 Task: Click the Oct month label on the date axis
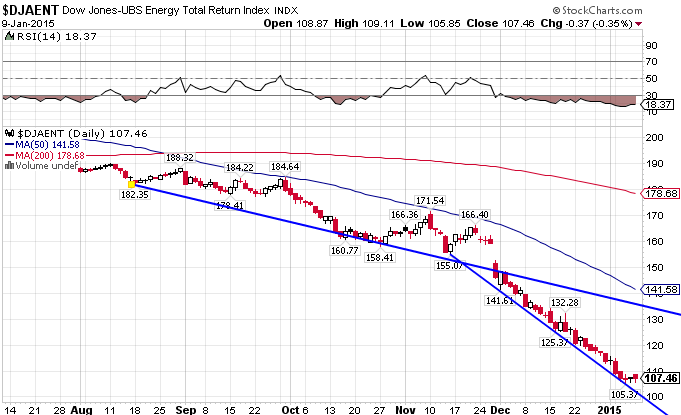[x=290, y=410]
